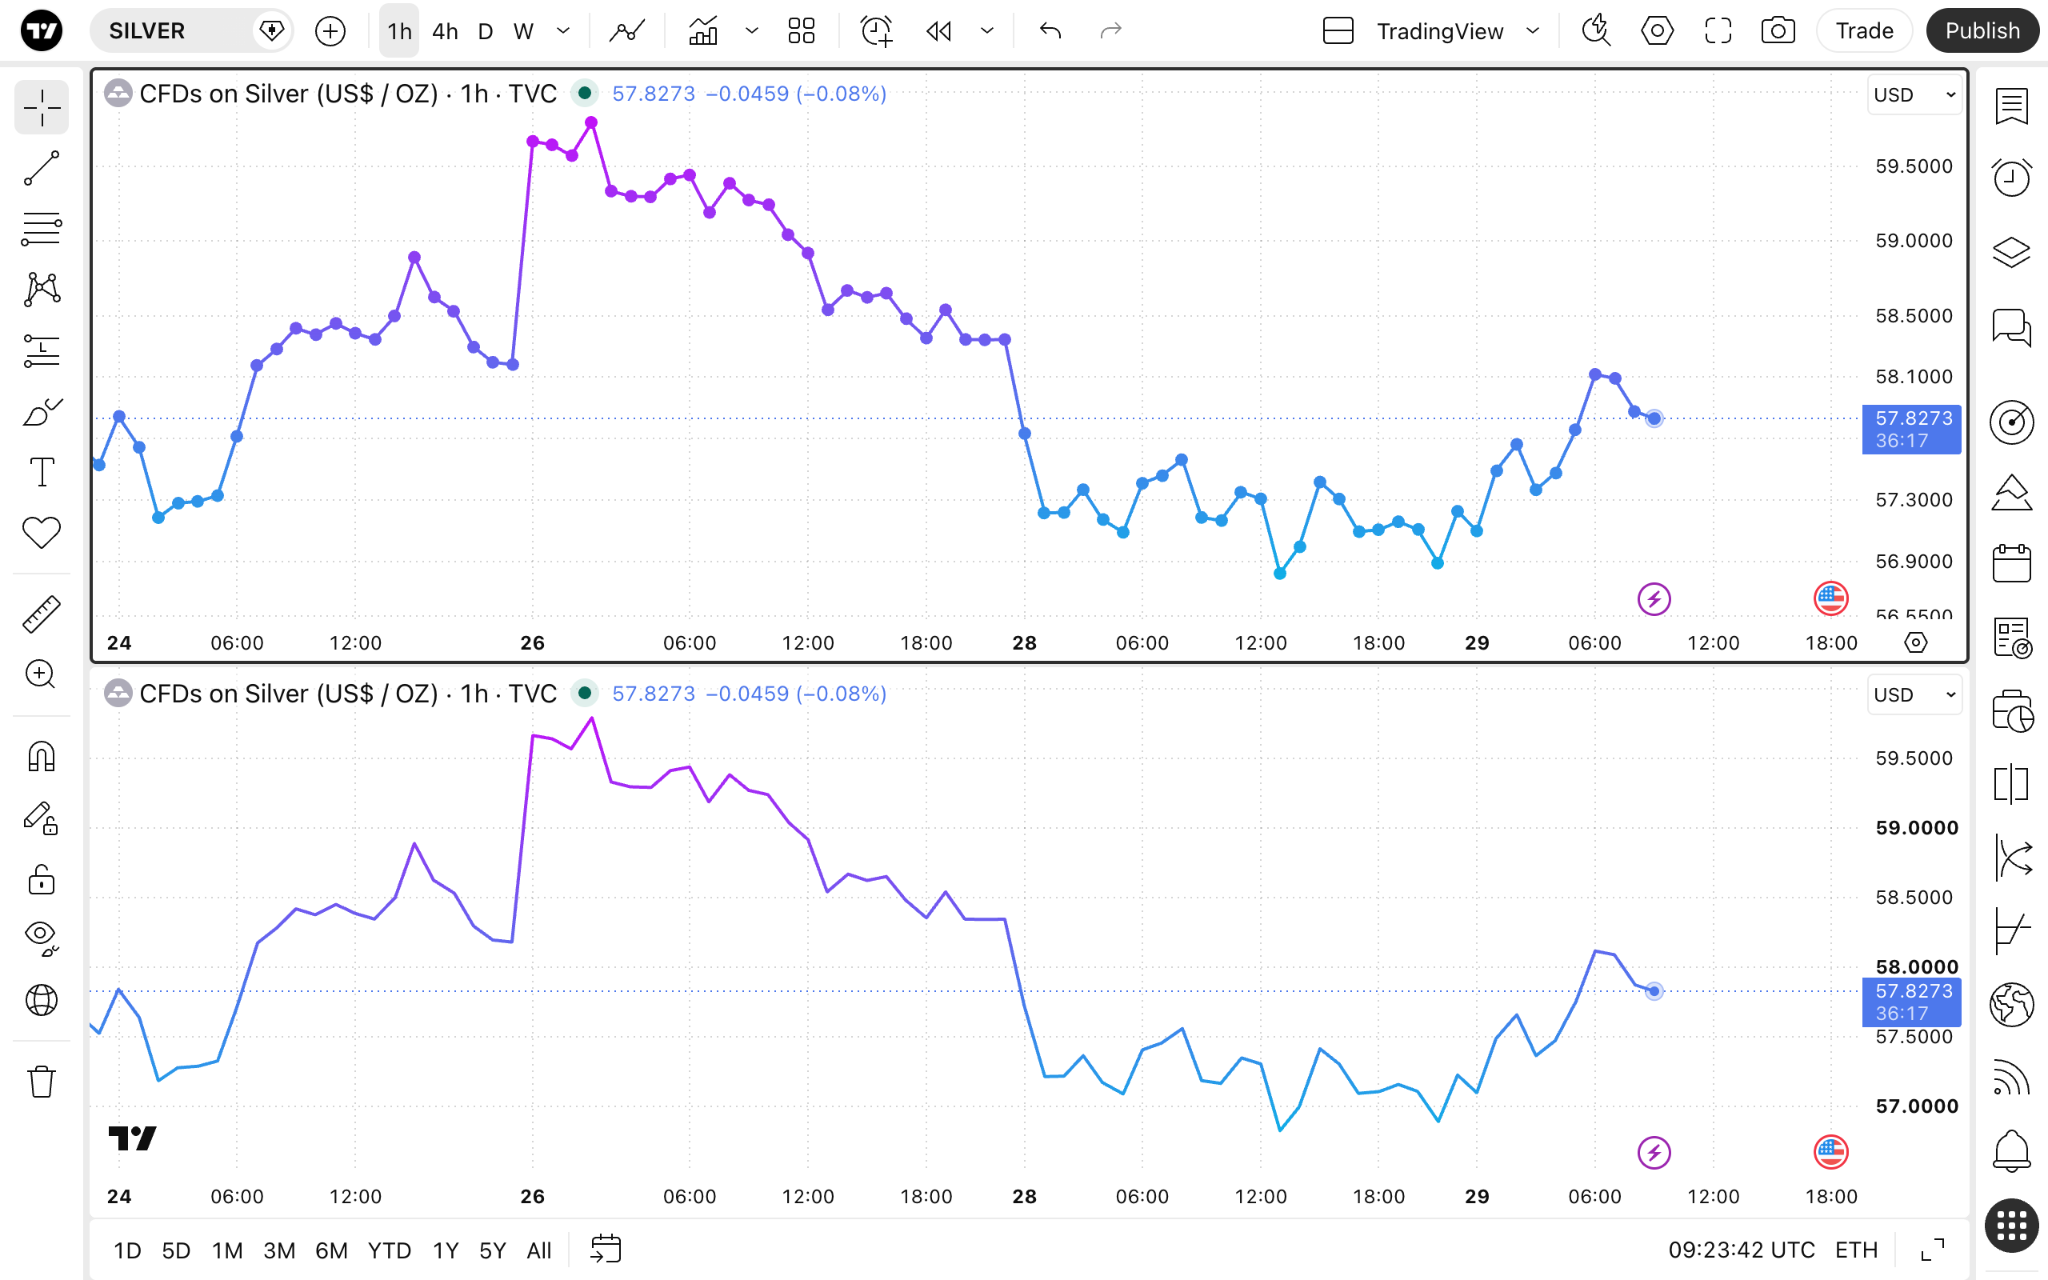Open the 09:23:42 UTC timezone menu
This screenshot has height=1280, width=2048.
pos(1741,1250)
